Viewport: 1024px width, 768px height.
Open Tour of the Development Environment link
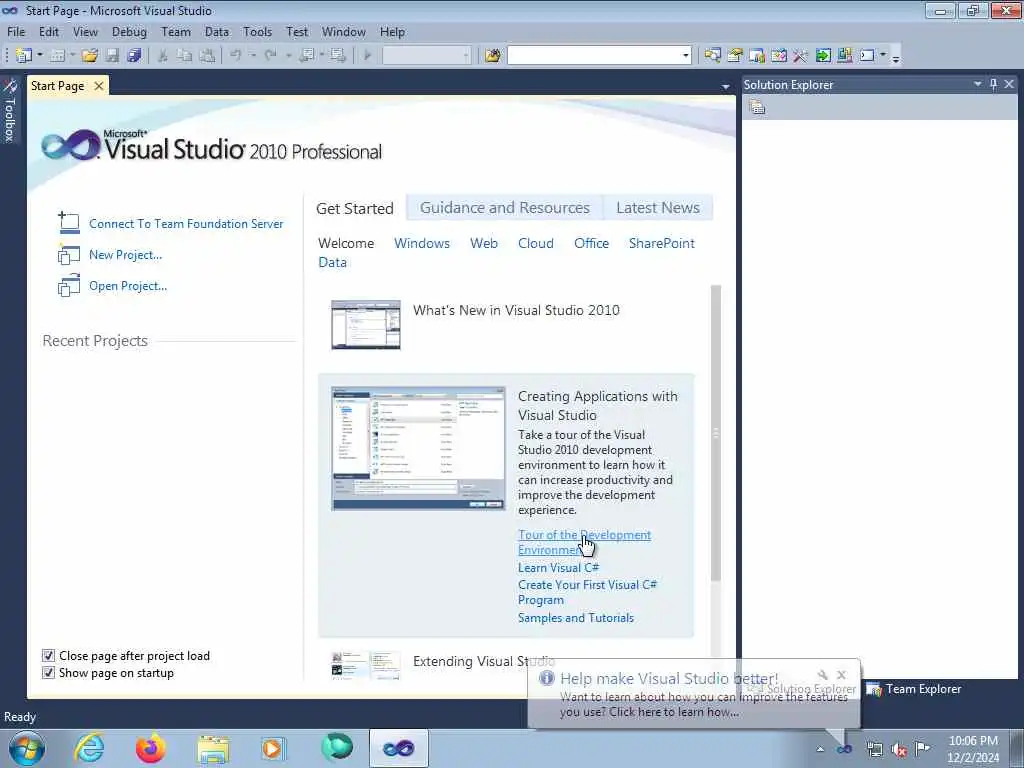[584, 542]
